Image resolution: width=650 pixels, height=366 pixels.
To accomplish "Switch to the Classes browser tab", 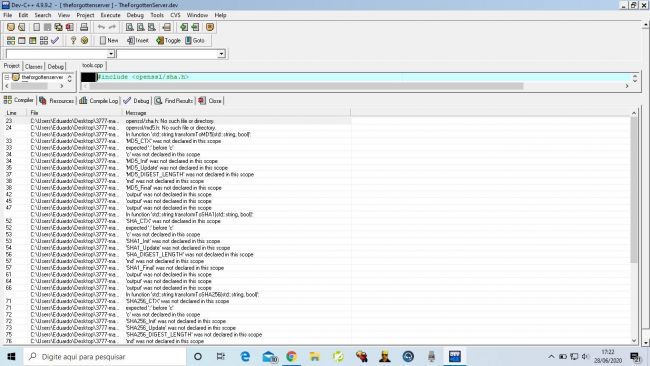I will click(34, 66).
